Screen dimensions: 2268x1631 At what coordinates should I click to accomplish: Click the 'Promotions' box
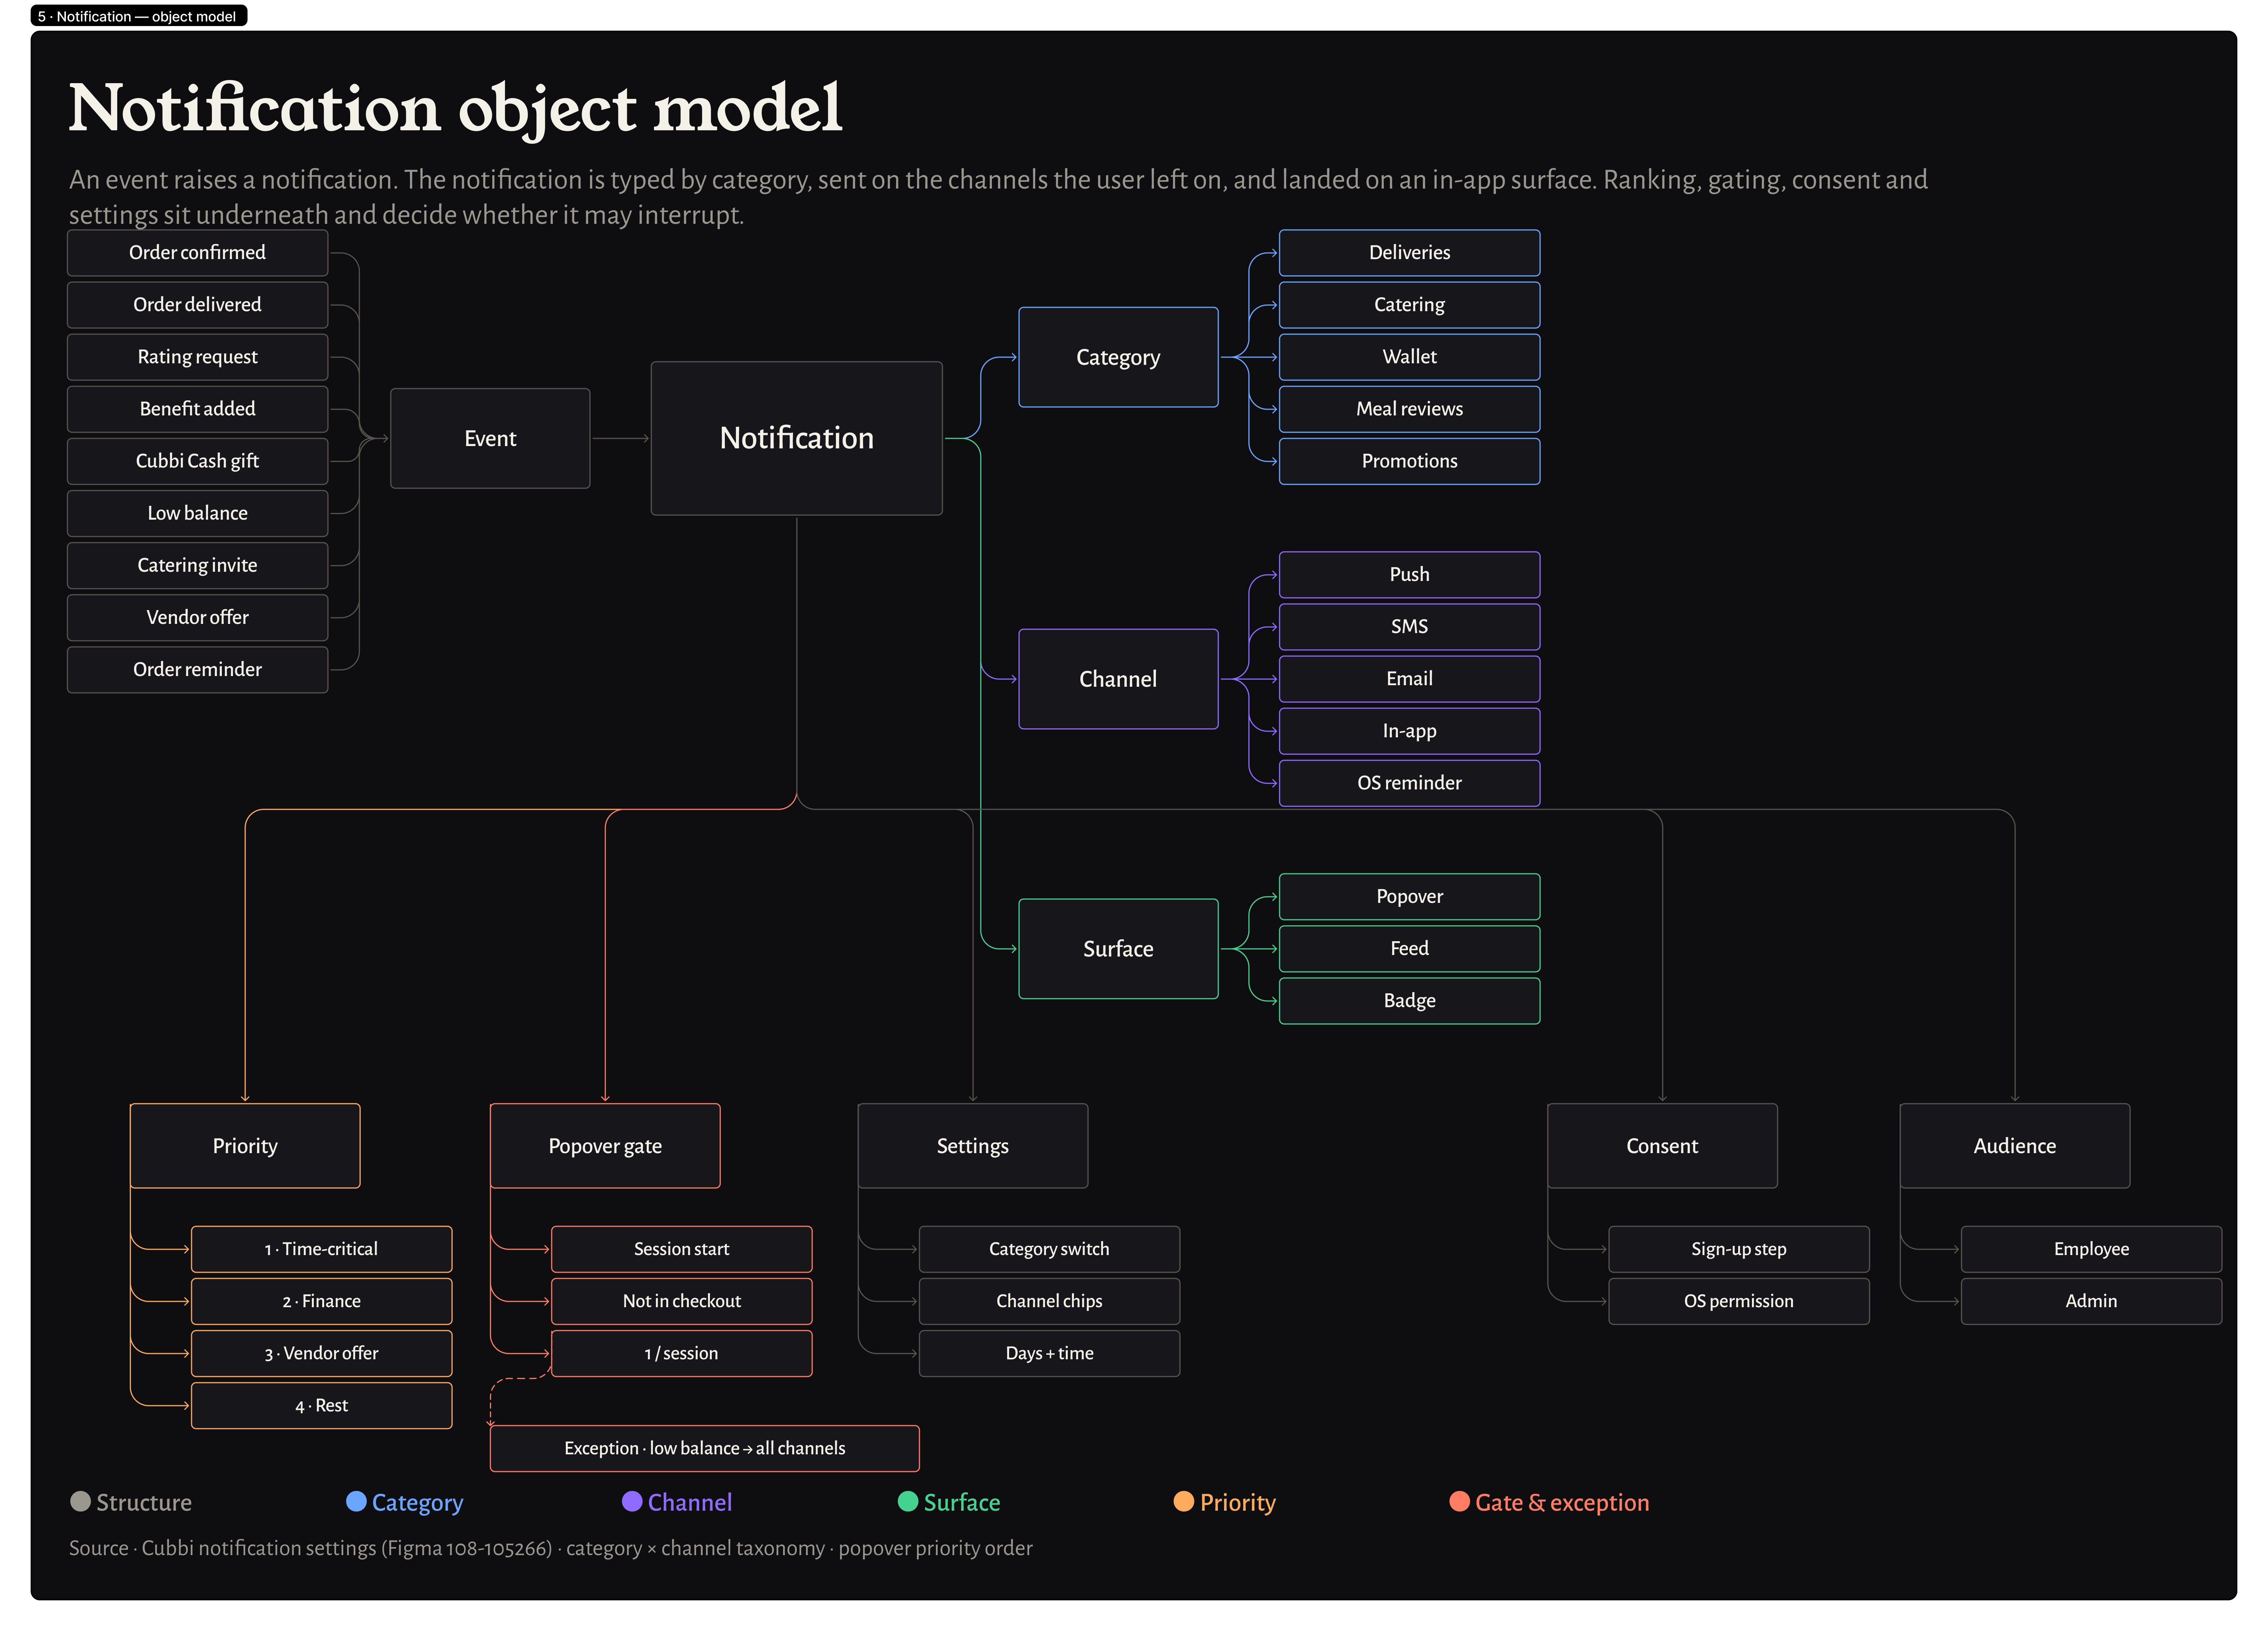(x=1409, y=461)
